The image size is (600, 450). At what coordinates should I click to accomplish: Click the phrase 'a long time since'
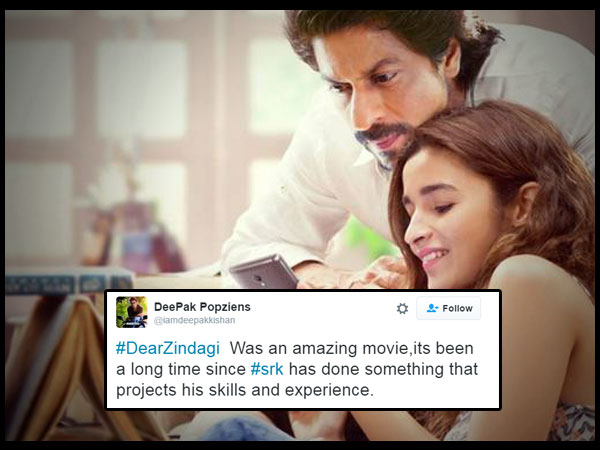(181, 369)
